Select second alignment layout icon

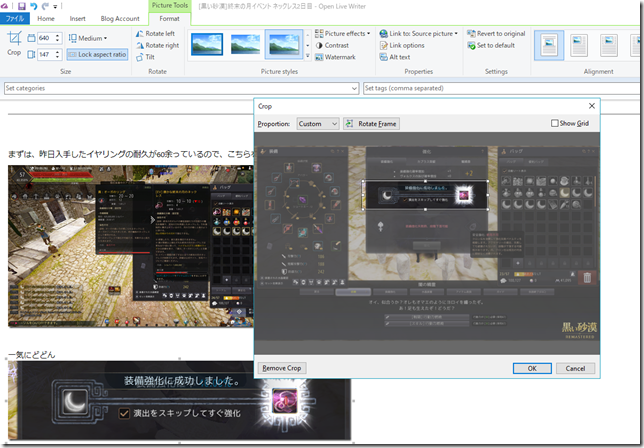click(x=579, y=45)
